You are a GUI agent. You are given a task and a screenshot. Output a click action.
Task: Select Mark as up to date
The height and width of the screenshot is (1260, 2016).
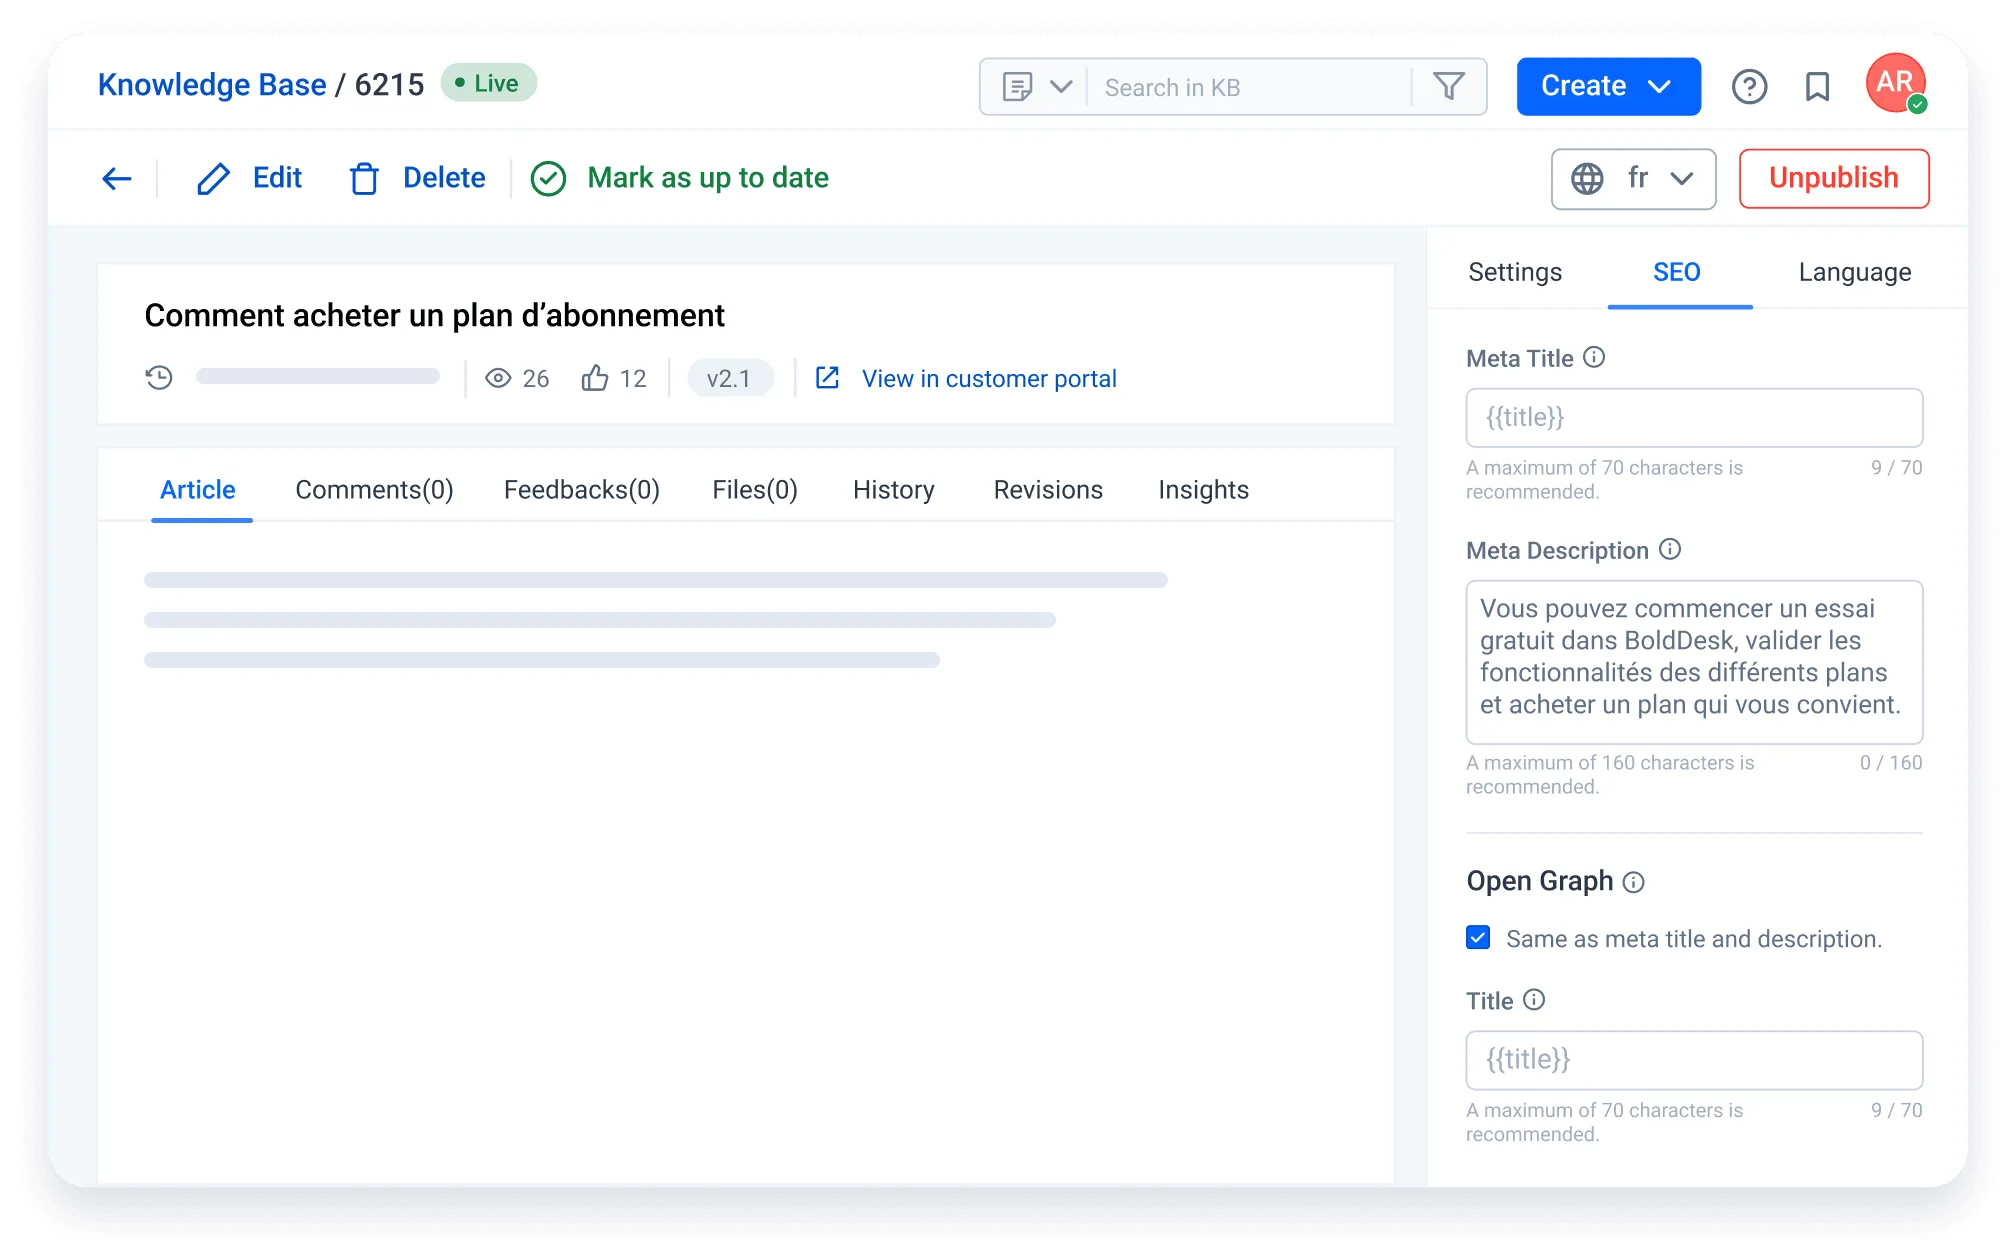(x=707, y=178)
